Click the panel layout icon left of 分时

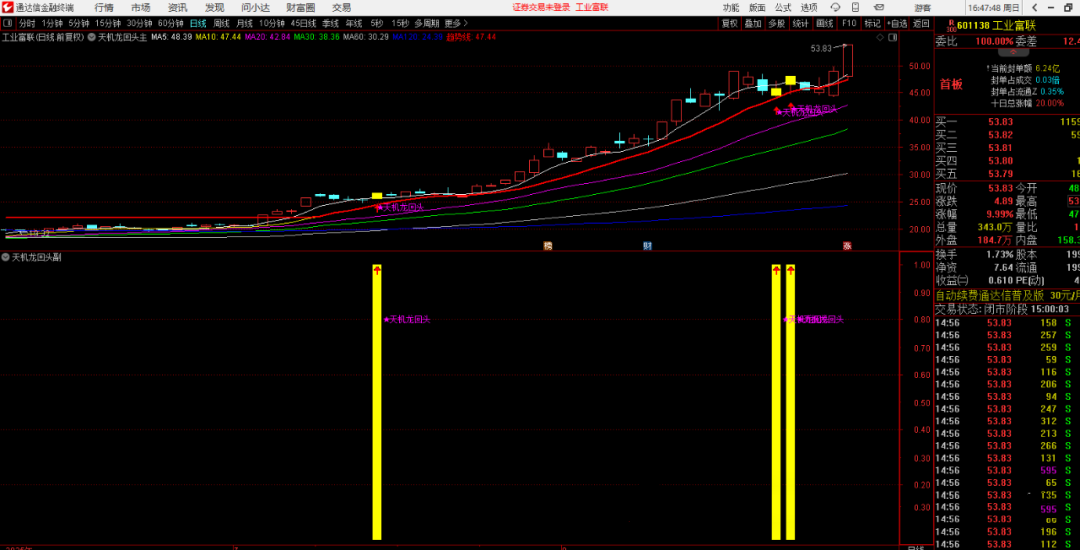pyautogui.click(x=8, y=23)
